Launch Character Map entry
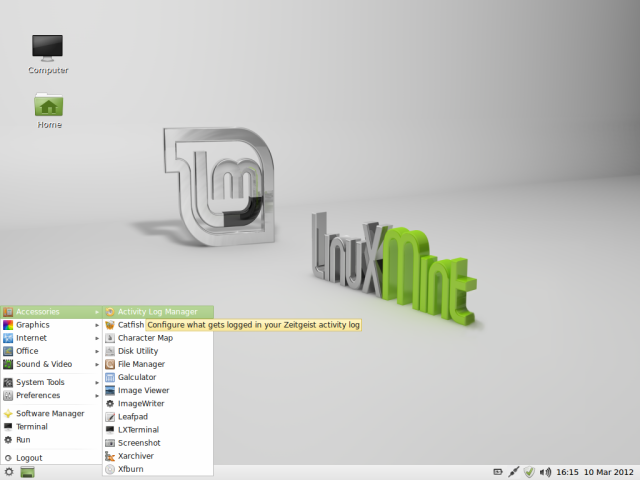The height and width of the screenshot is (480, 640). 158,338
